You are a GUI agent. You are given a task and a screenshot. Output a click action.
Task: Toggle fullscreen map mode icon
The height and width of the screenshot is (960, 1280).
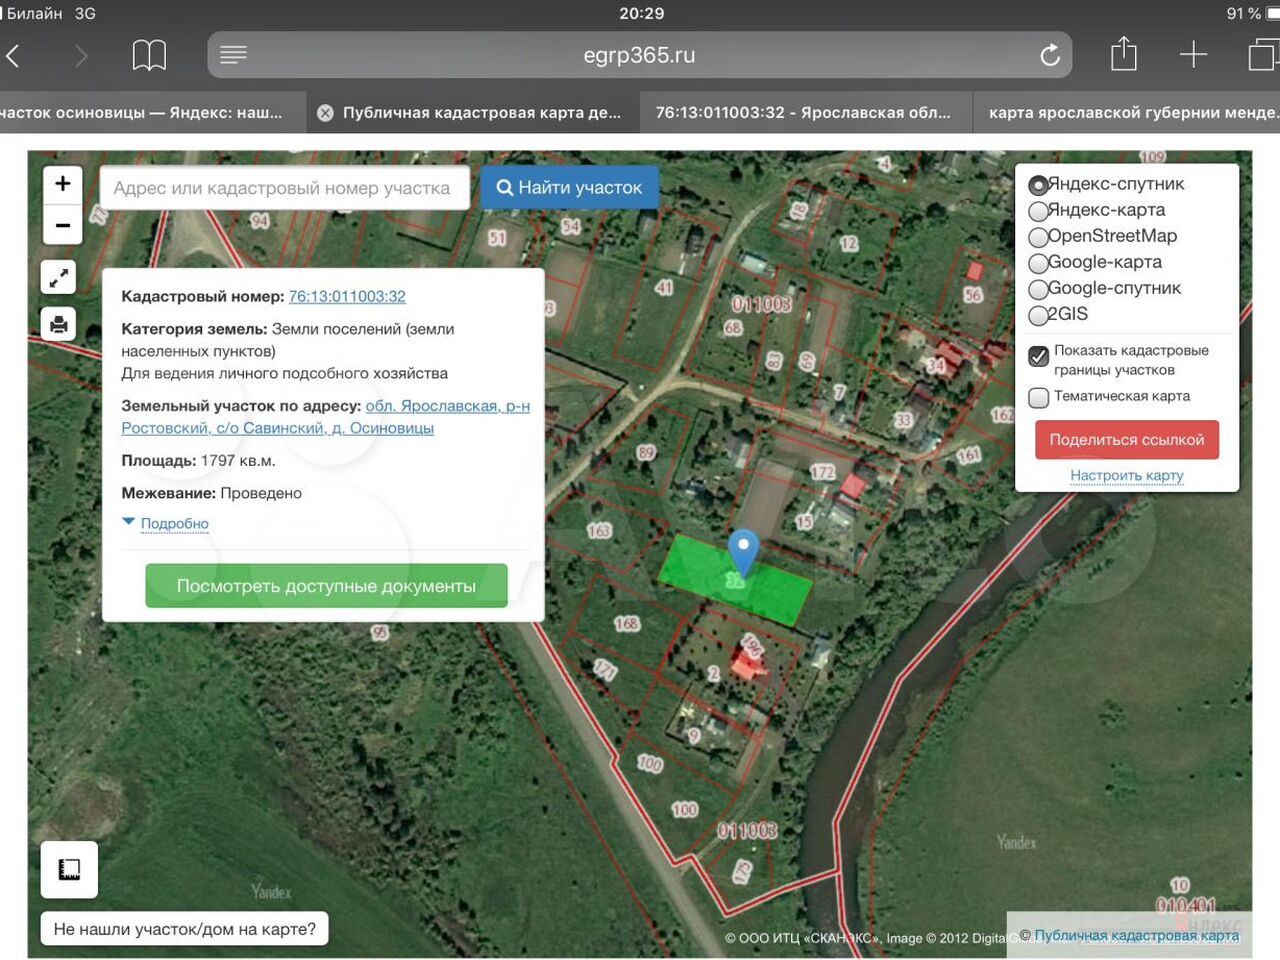59,277
